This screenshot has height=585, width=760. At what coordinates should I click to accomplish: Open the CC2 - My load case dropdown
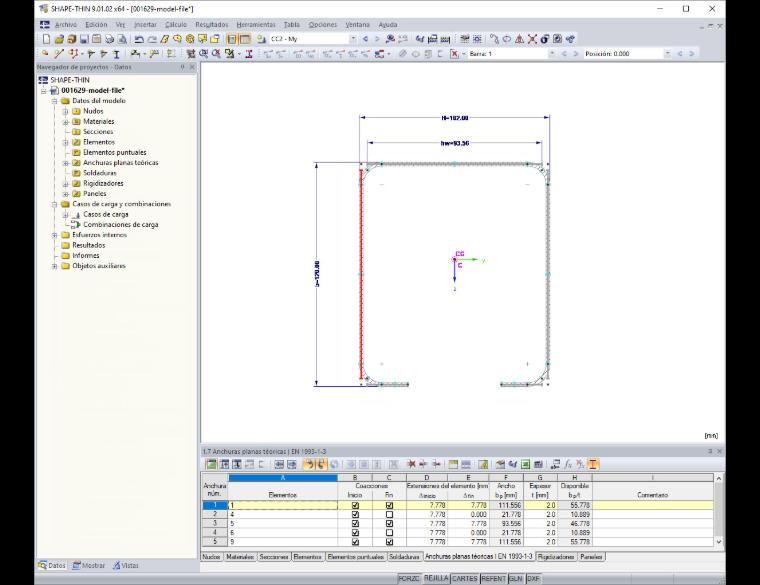tap(353, 39)
